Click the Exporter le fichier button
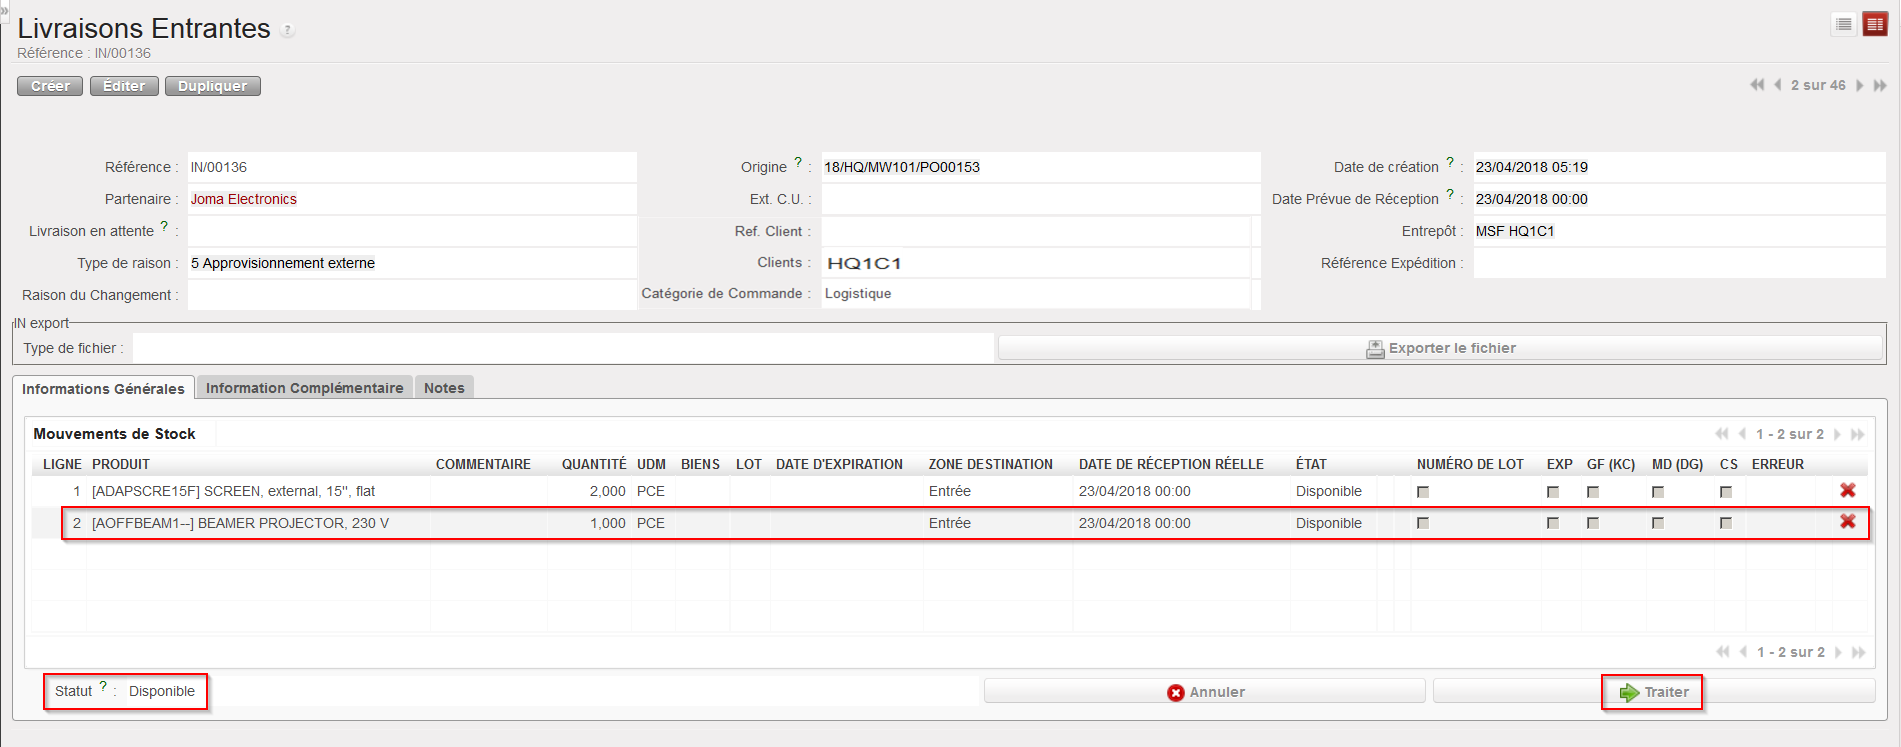Screen dimensions: 1901x747 1440,348
